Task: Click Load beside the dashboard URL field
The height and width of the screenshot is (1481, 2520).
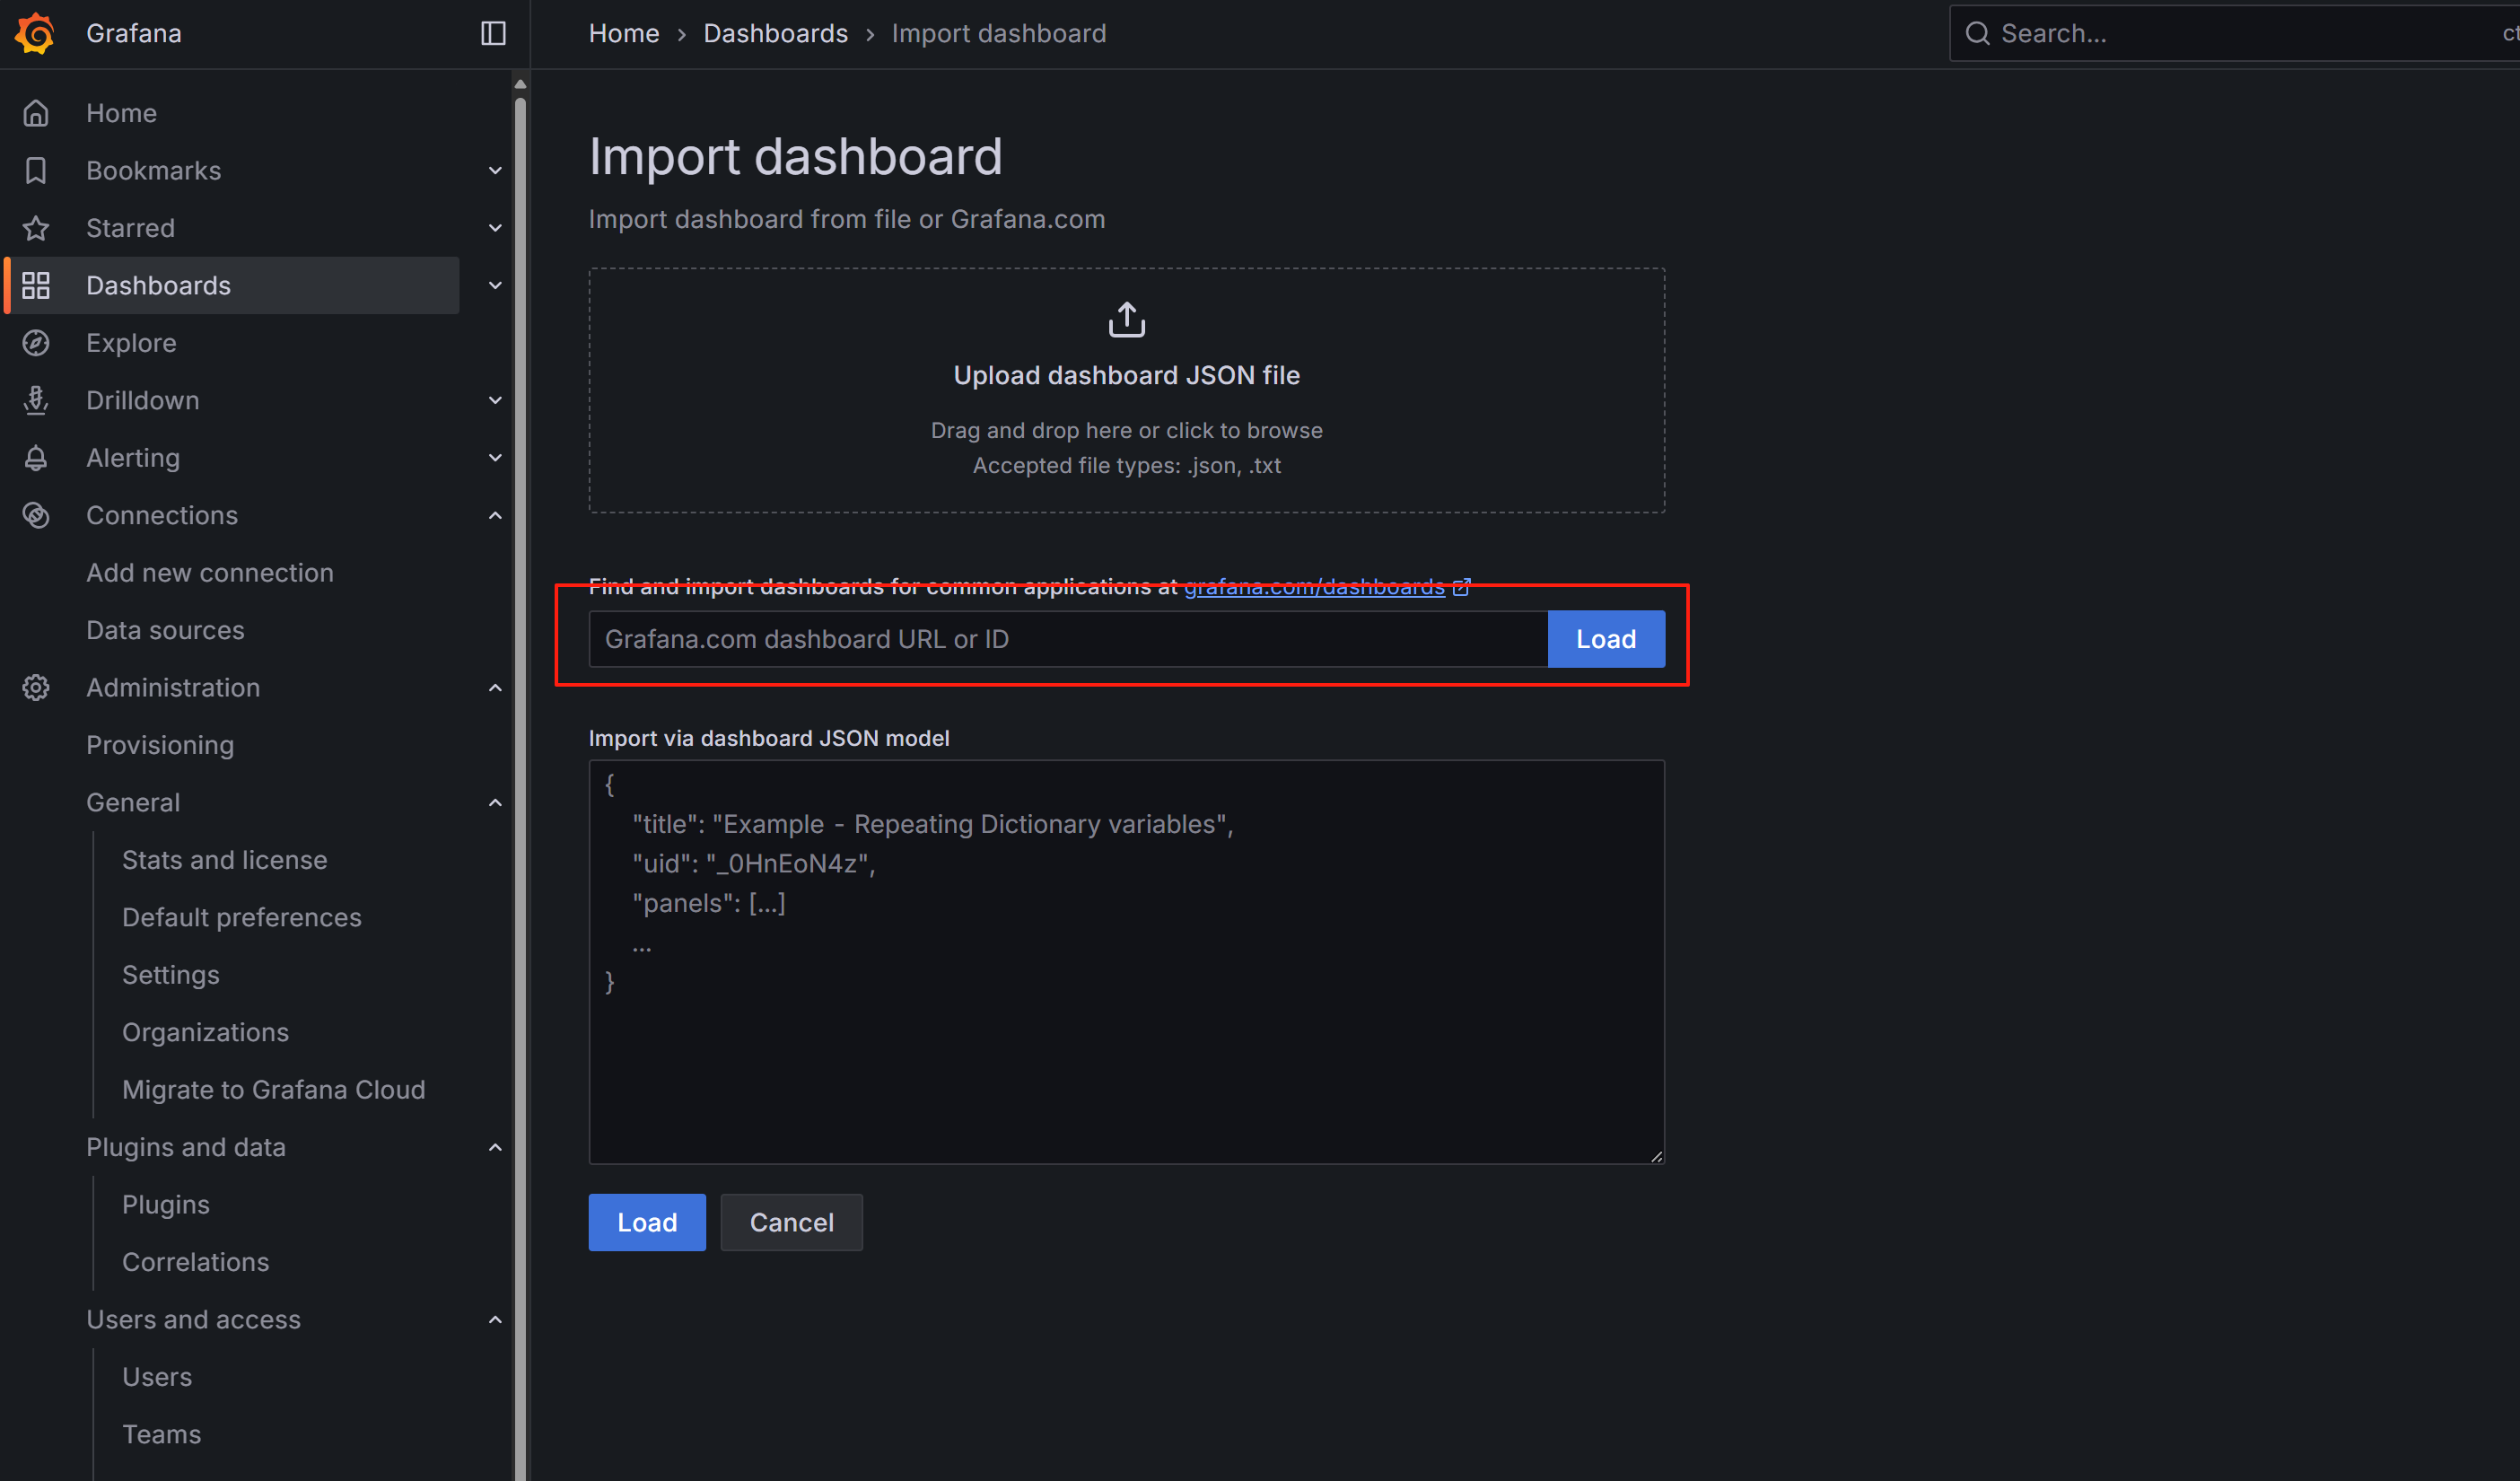Action: 1606,639
